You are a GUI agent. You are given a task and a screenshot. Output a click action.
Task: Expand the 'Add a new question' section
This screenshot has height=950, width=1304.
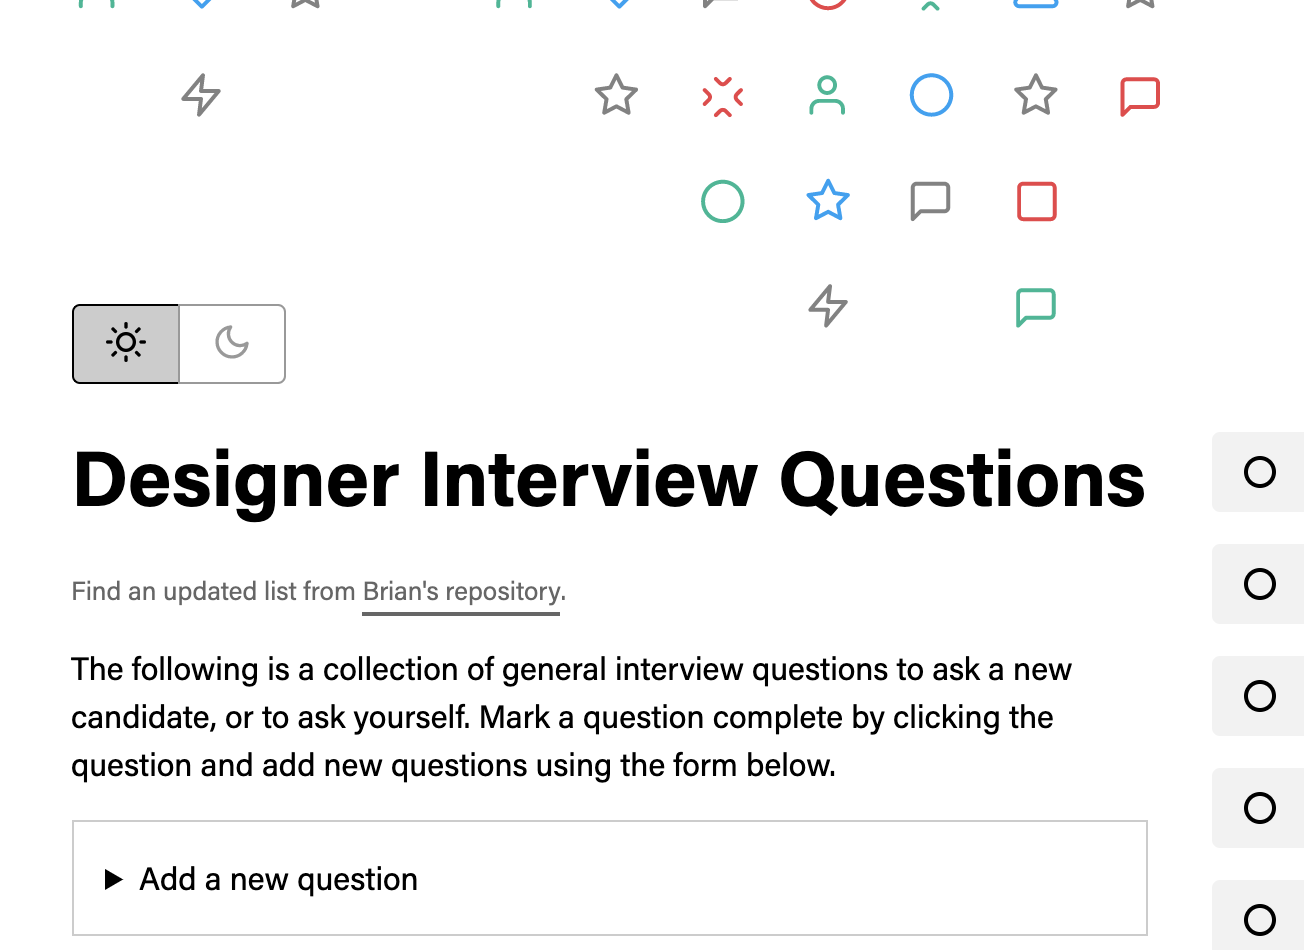(277, 879)
